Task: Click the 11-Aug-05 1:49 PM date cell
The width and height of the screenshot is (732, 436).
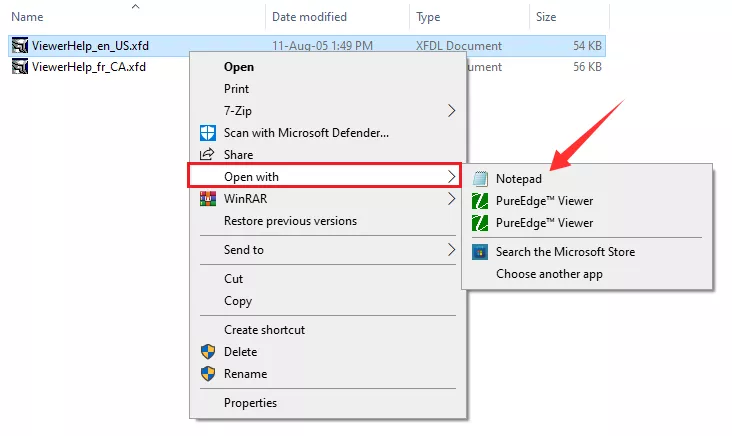Action: click(x=322, y=46)
